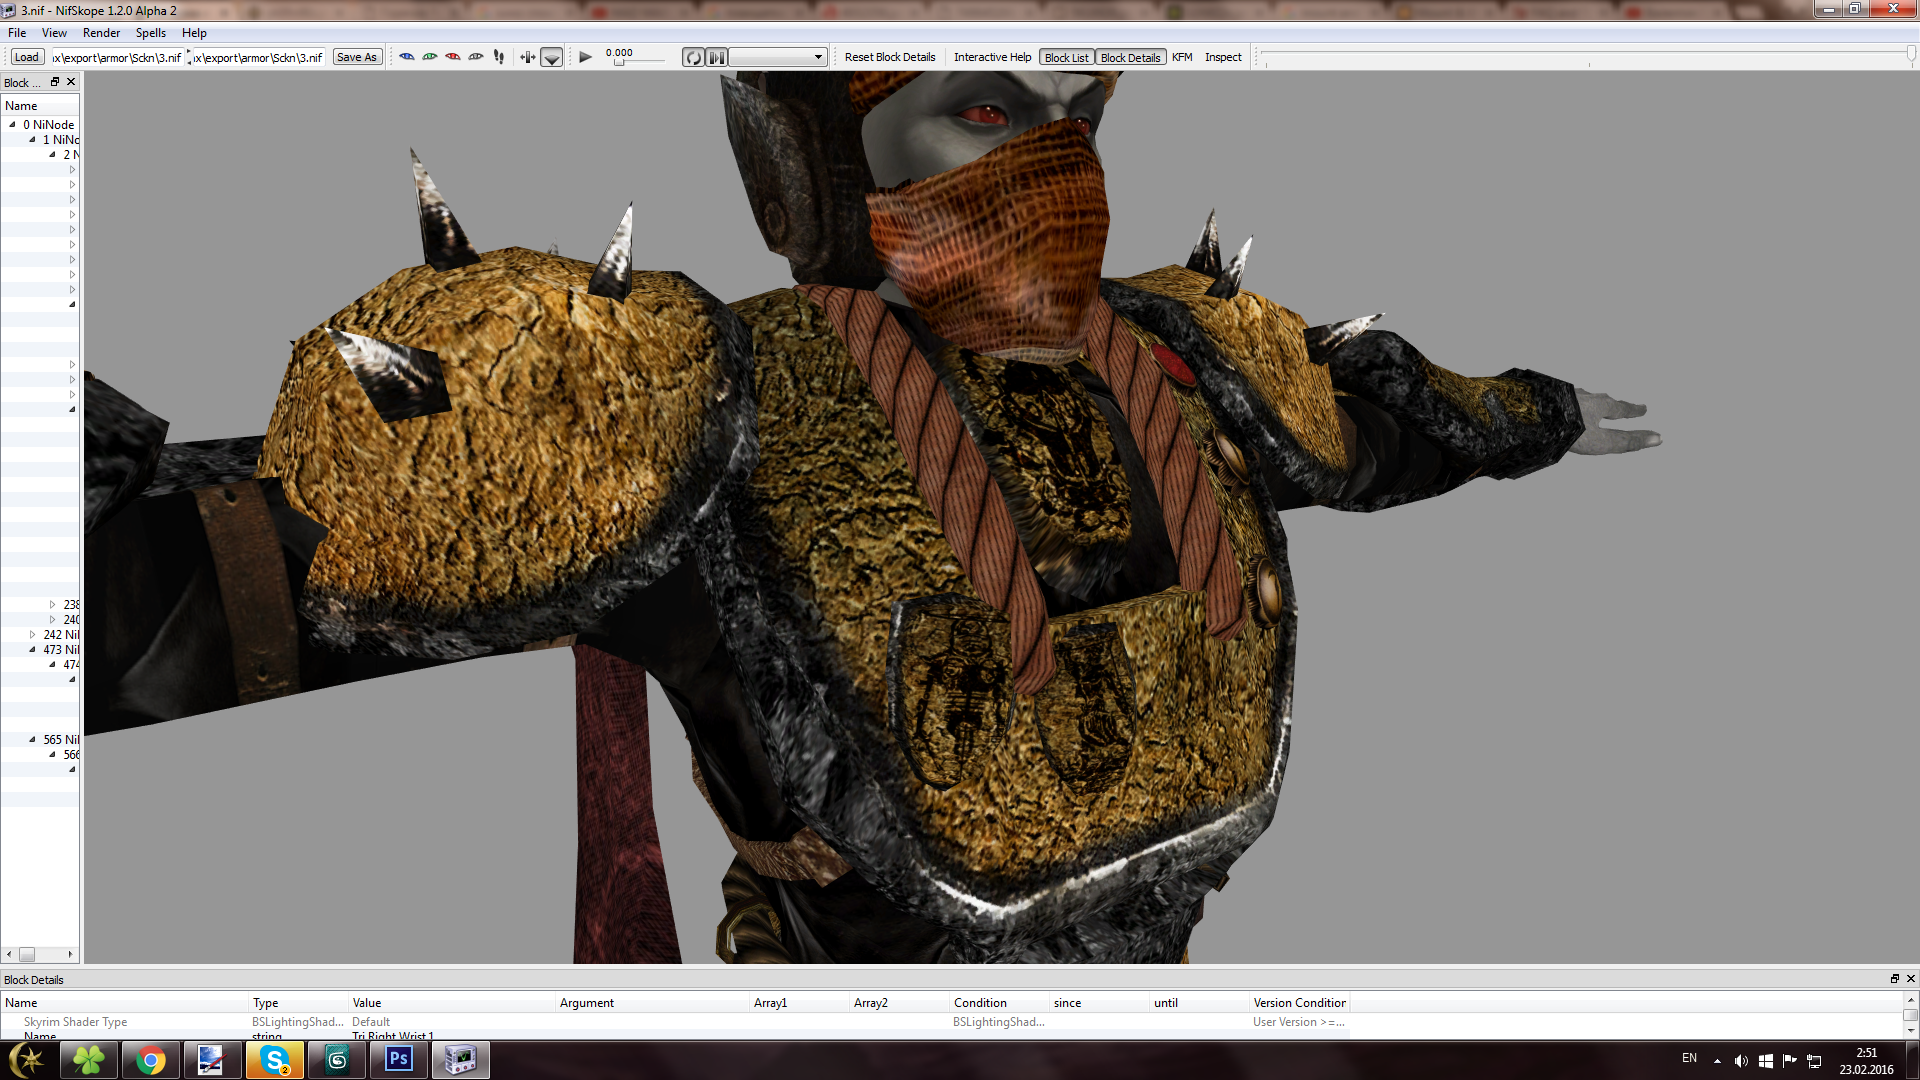
Task: Click the Argument column header
Action: click(x=654, y=1003)
